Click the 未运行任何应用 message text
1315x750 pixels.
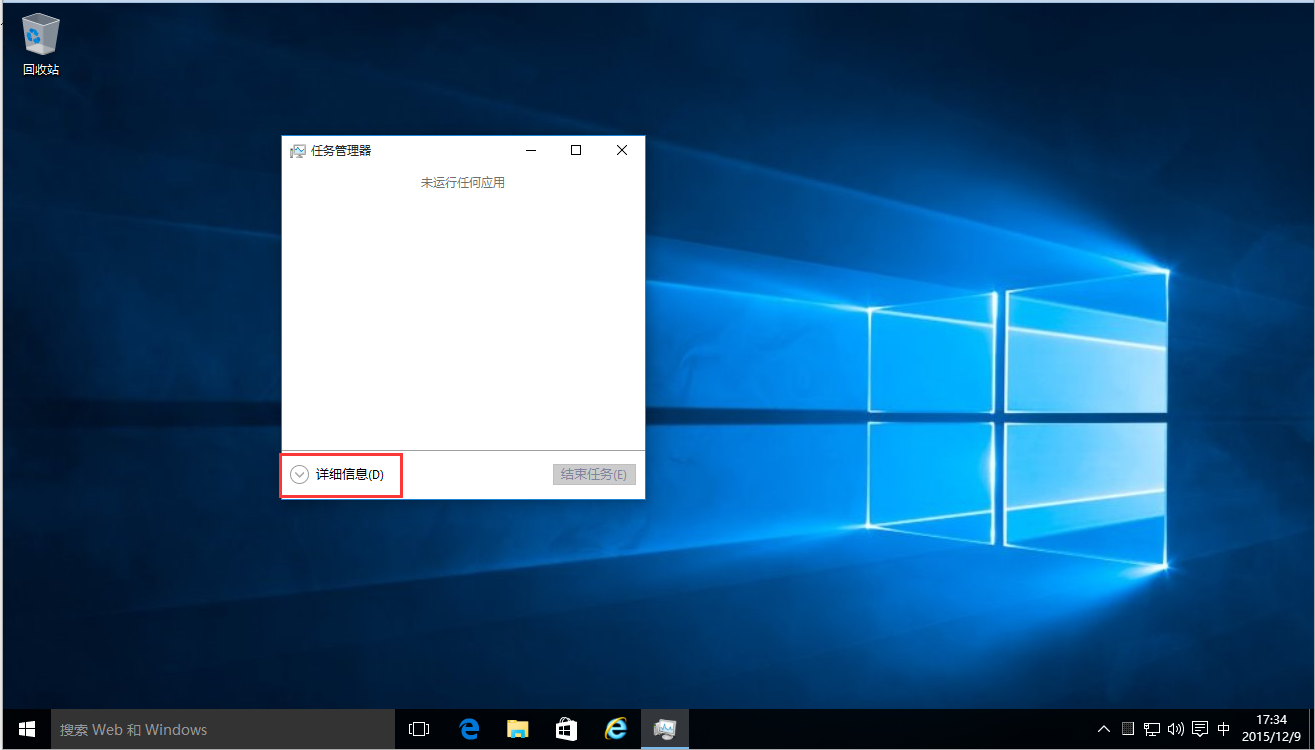pyautogui.click(x=462, y=183)
